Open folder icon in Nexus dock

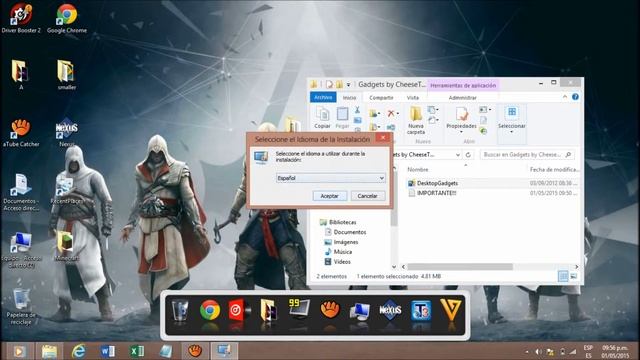click(x=269, y=311)
